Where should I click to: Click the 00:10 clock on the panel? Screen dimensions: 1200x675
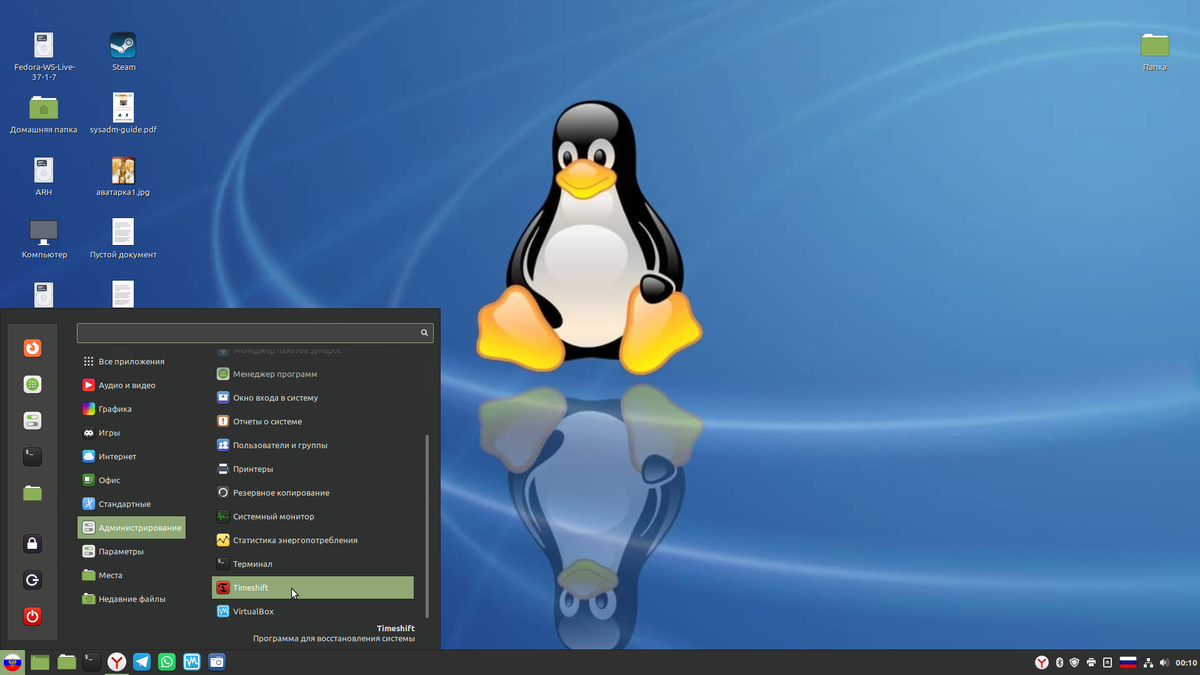[1186, 662]
